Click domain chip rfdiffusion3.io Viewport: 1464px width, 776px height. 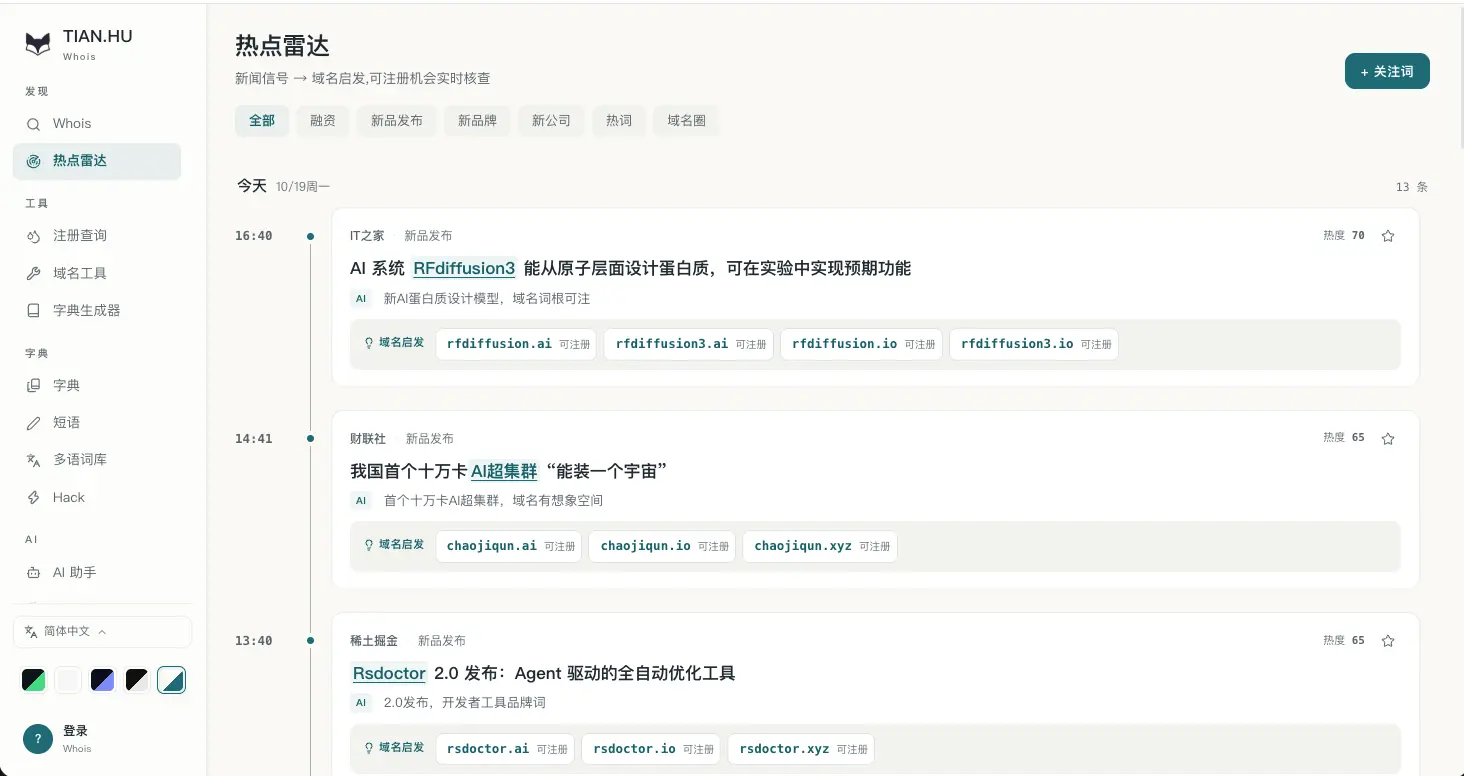1034,344
